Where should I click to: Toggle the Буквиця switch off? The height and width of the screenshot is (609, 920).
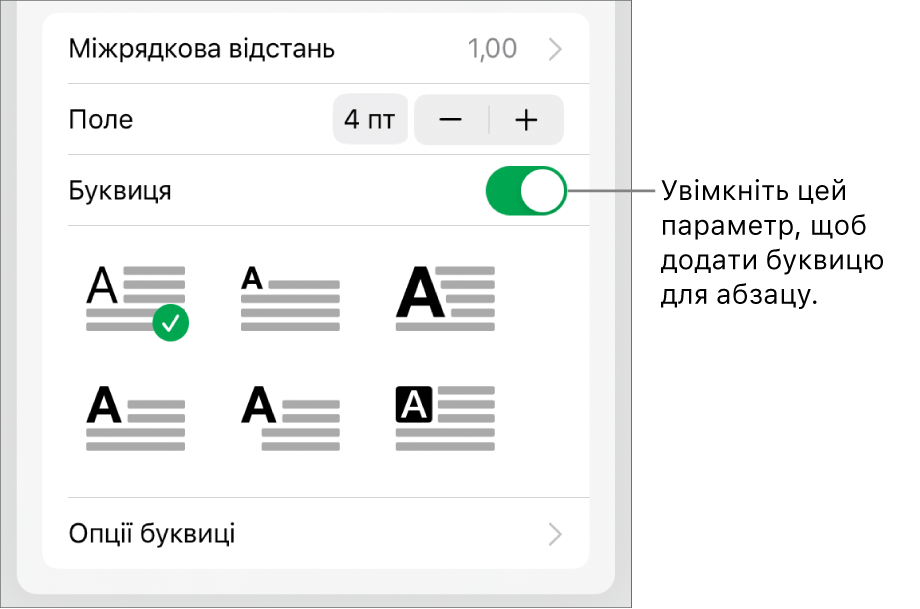[526, 191]
